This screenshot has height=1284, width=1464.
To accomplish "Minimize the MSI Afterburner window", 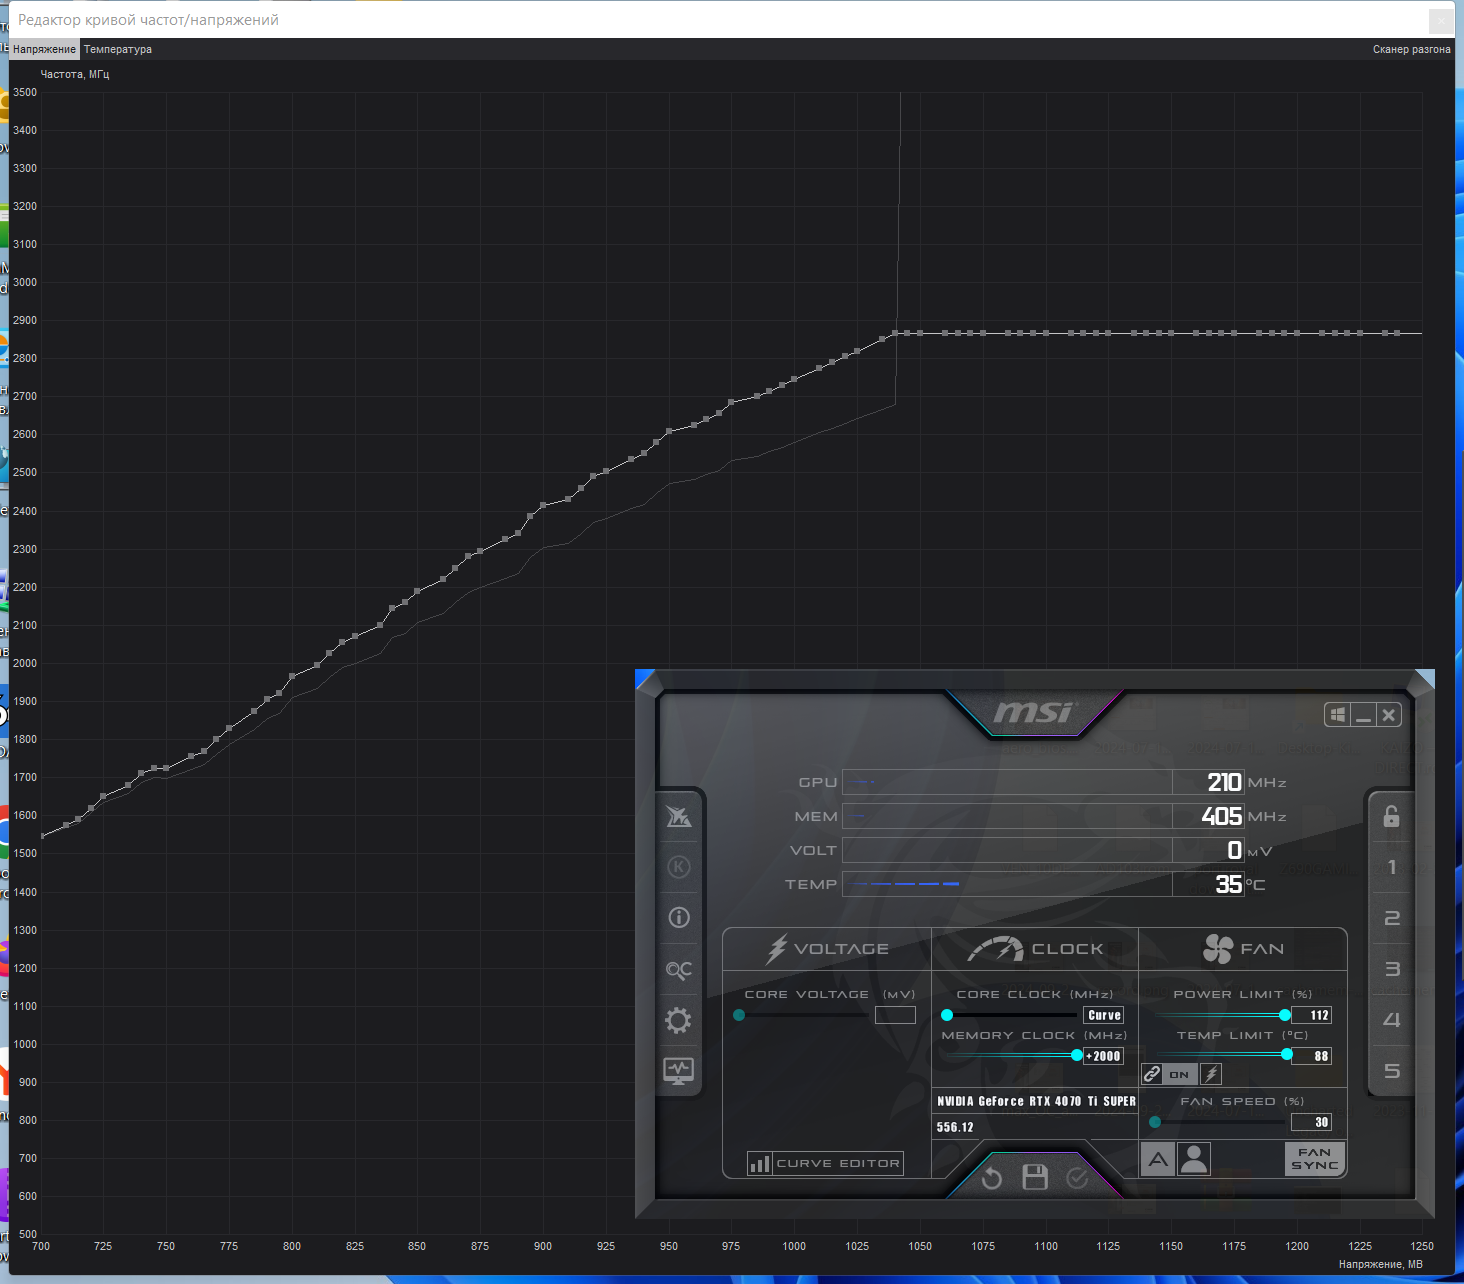I will [x=1363, y=715].
